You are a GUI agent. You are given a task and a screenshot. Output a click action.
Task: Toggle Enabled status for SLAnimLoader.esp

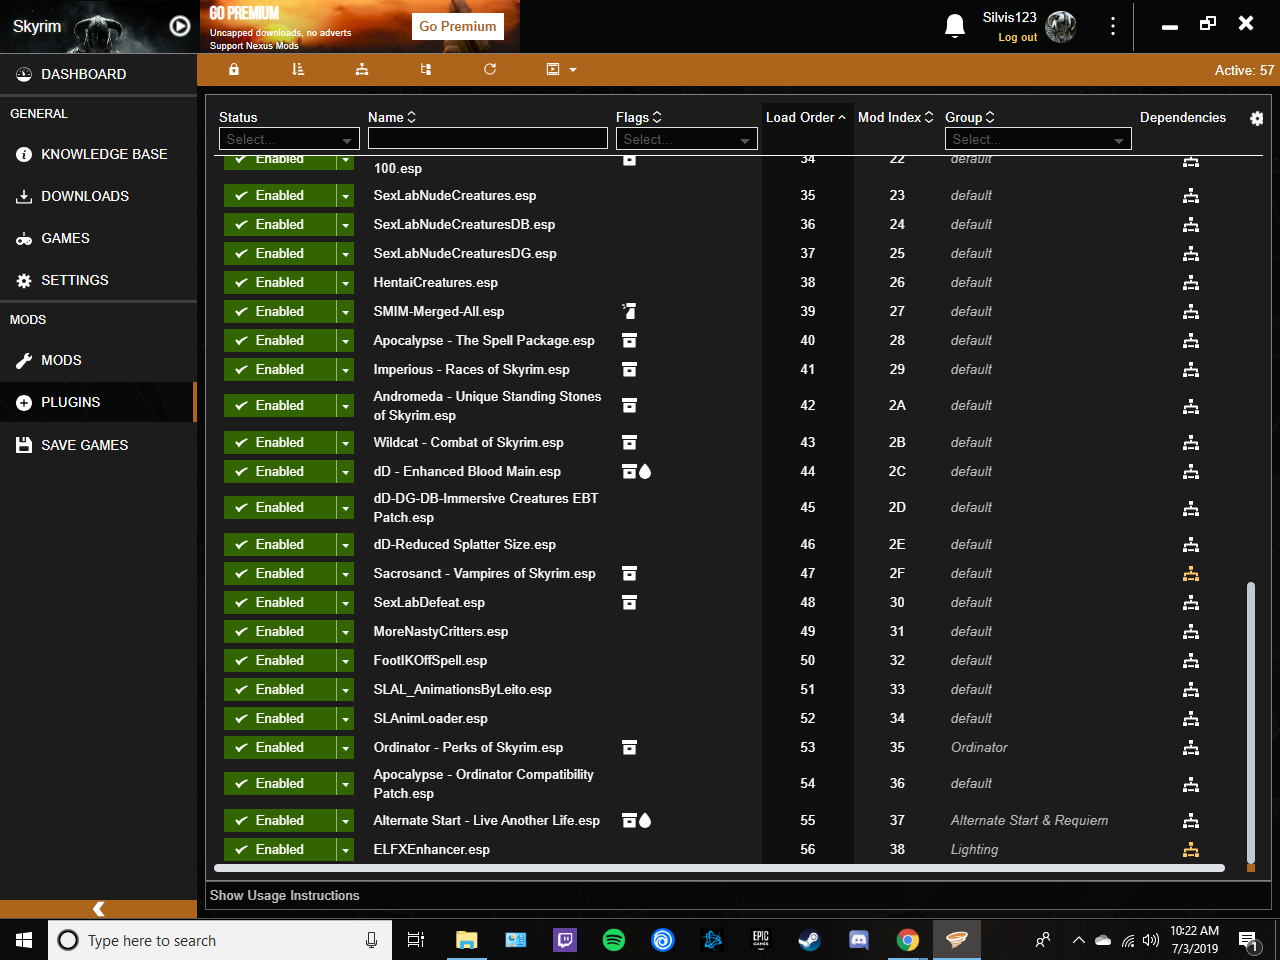click(x=280, y=718)
